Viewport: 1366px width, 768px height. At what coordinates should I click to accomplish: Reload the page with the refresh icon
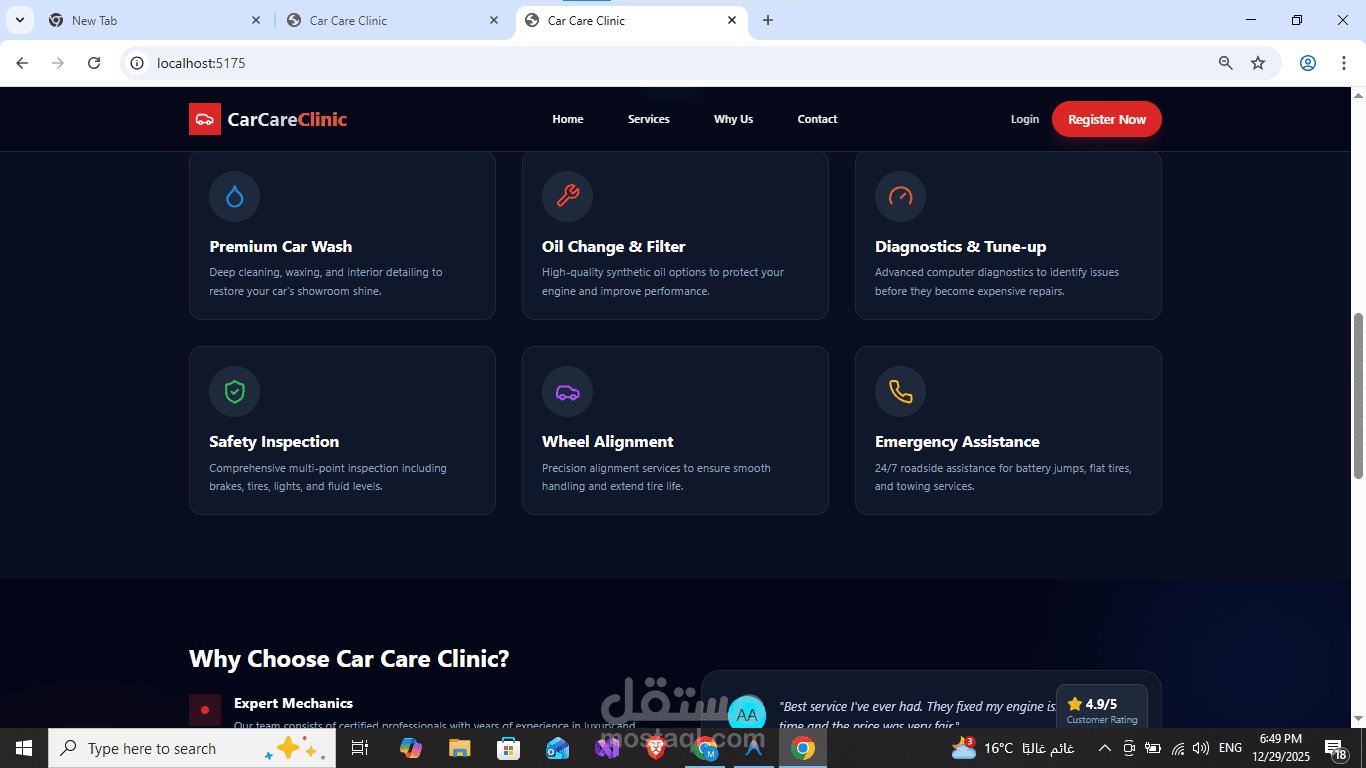point(94,63)
